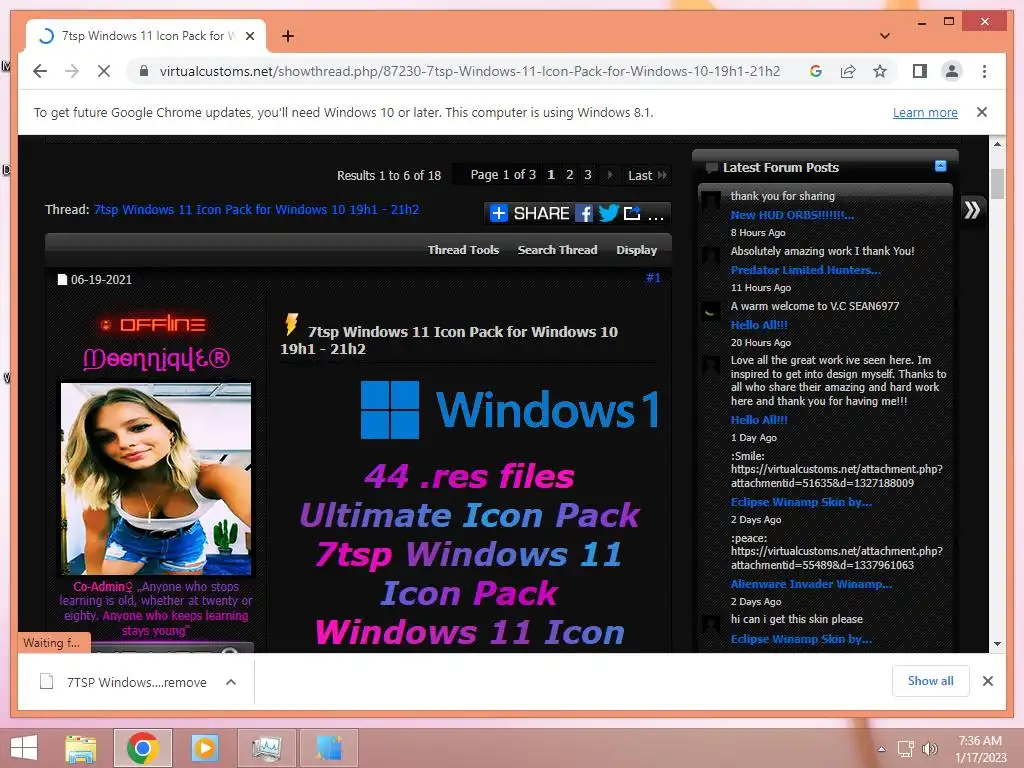Open the Google search icon in address bar
Viewport: 1024px width, 768px height.
[x=816, y=71]
